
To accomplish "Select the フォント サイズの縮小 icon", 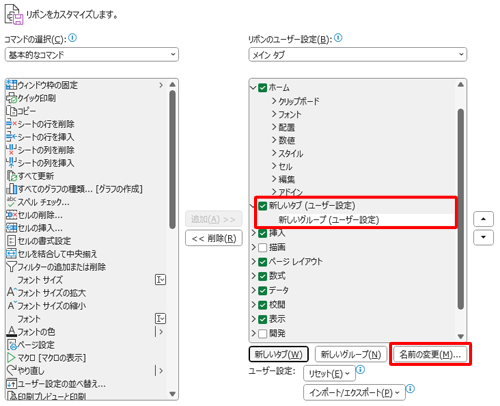I will pos(11,306).
